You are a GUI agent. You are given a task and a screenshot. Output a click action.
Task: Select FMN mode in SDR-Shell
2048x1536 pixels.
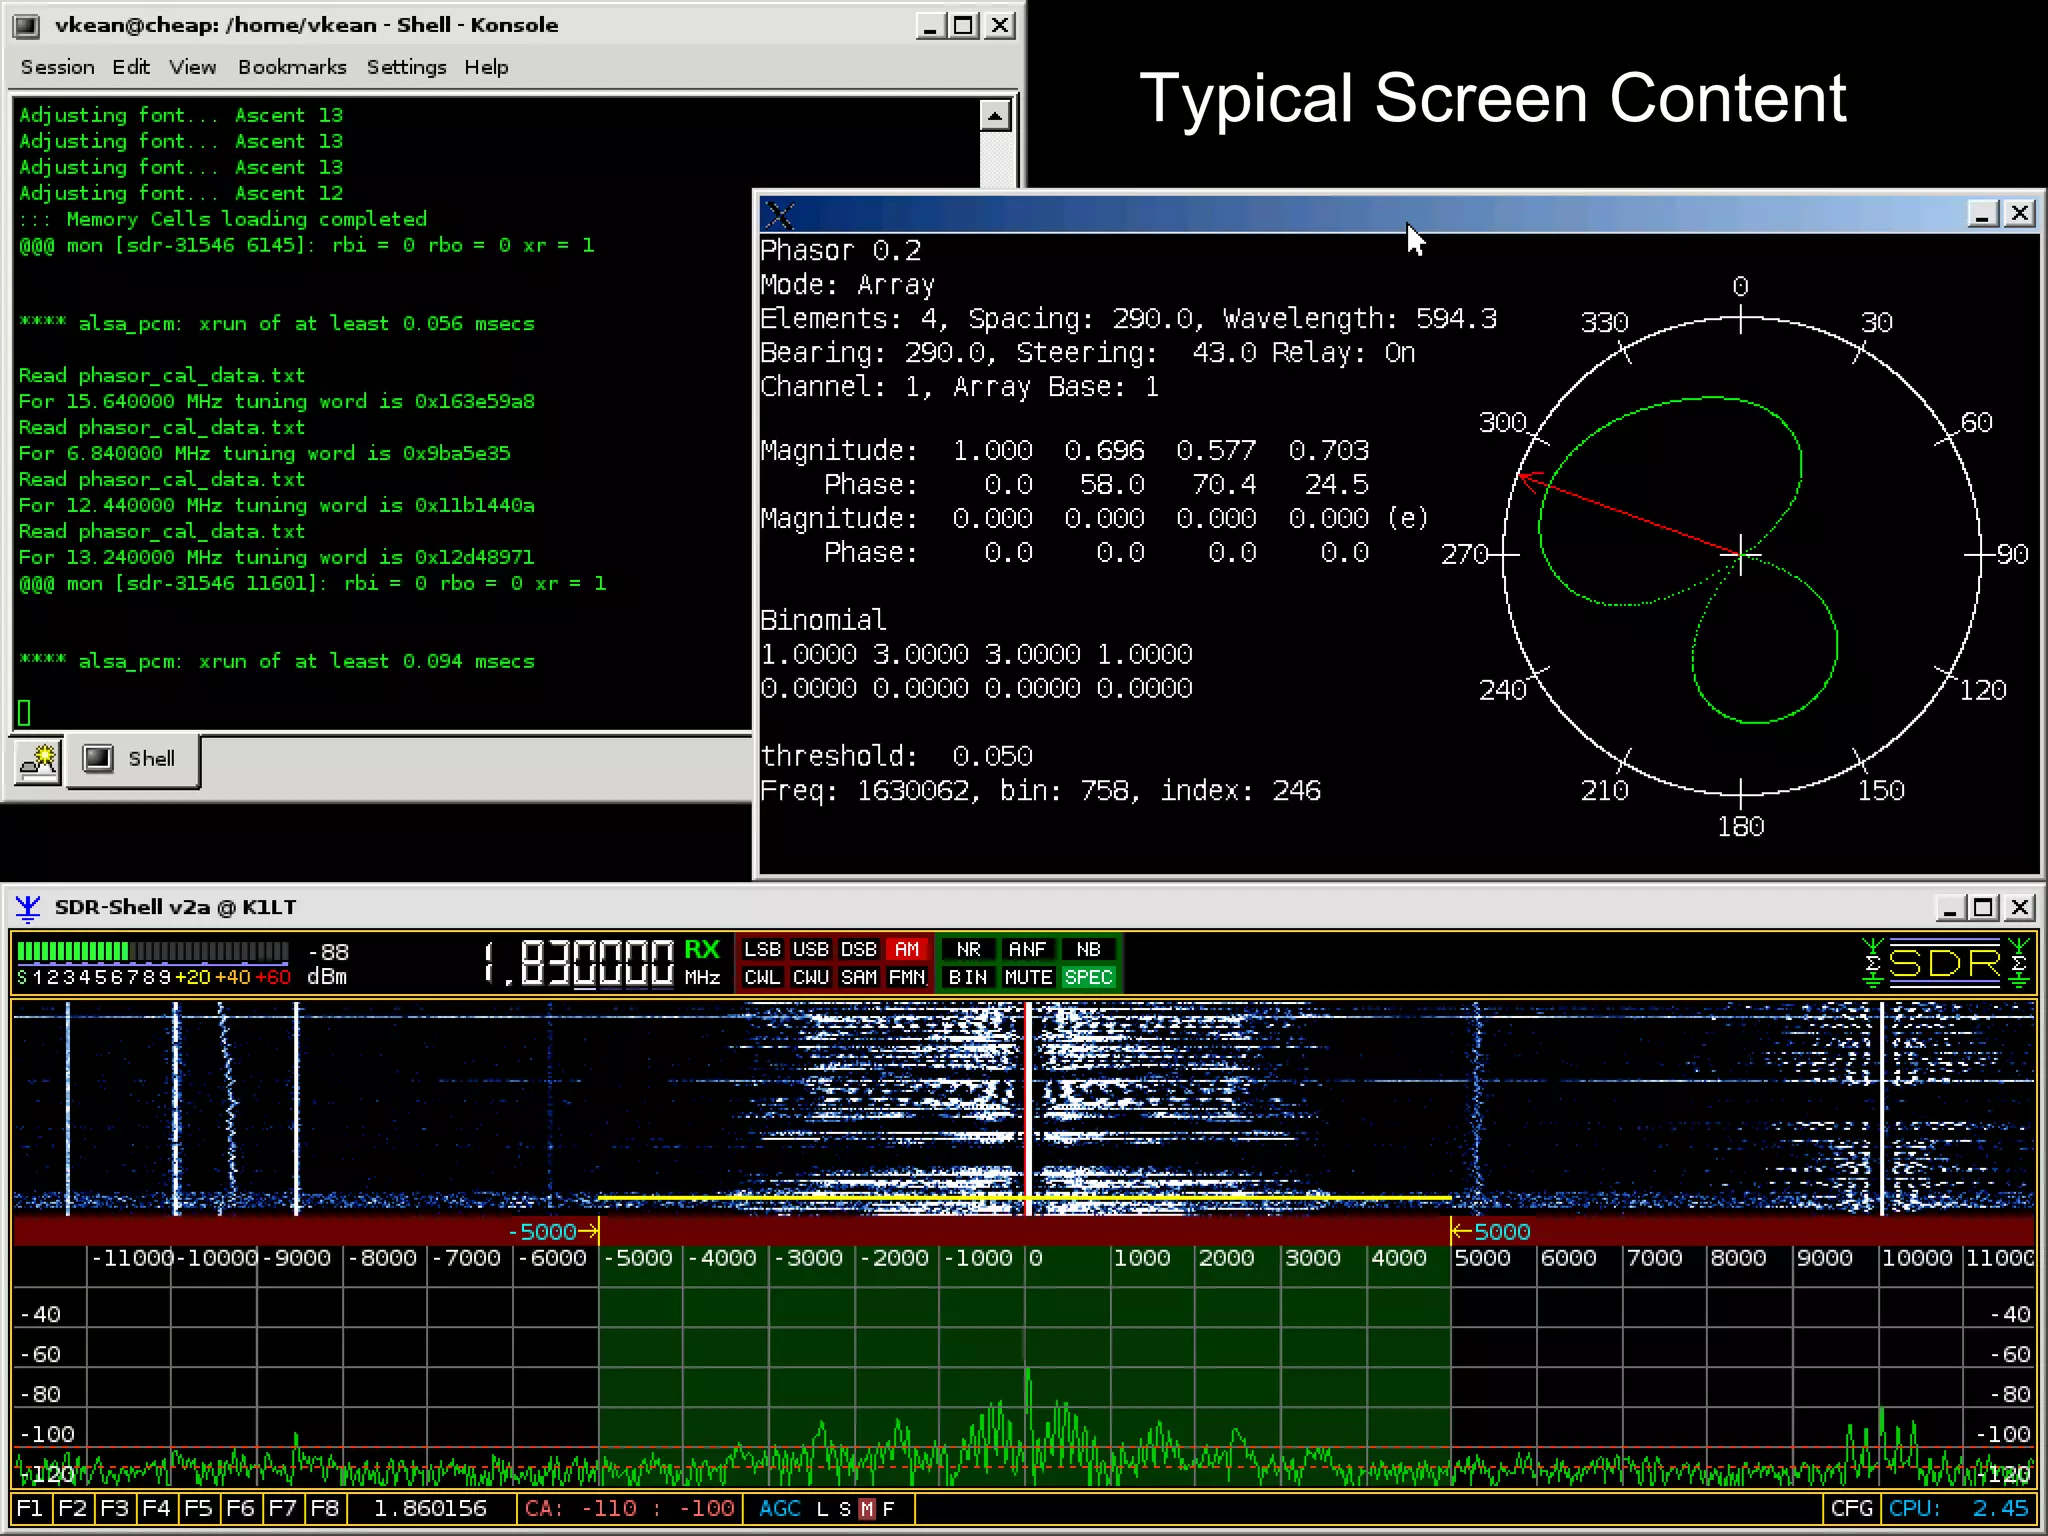point(907,977)
